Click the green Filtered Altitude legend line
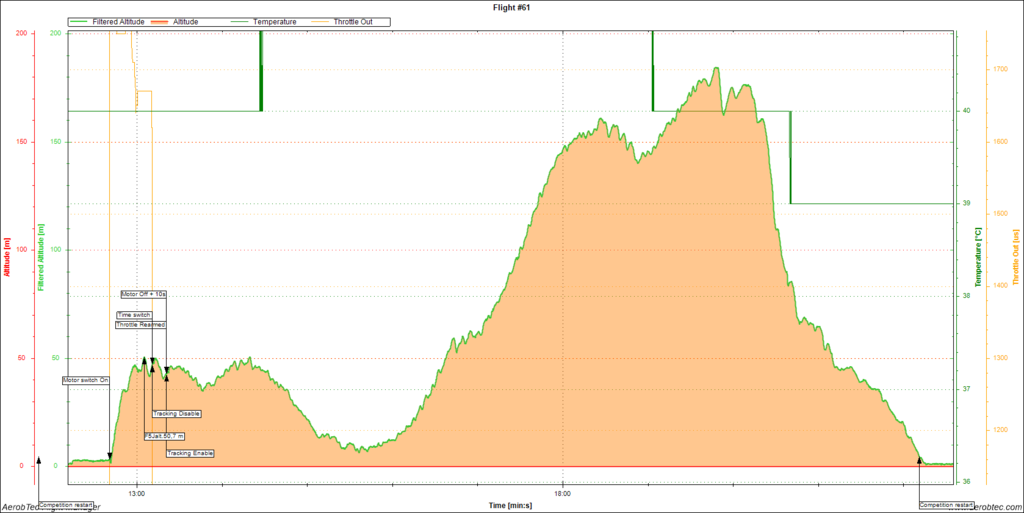1024x513 pixels. tap(80, 21)
